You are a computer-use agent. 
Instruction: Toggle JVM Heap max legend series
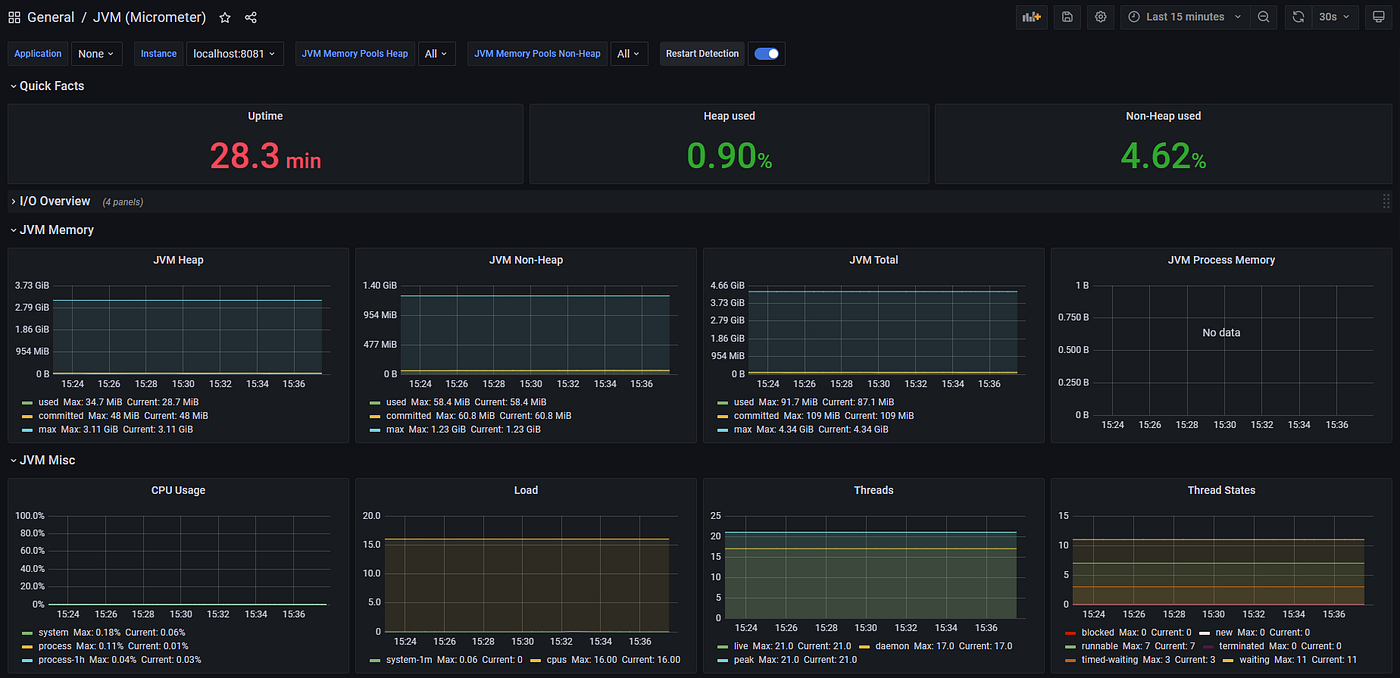point(48,429)
